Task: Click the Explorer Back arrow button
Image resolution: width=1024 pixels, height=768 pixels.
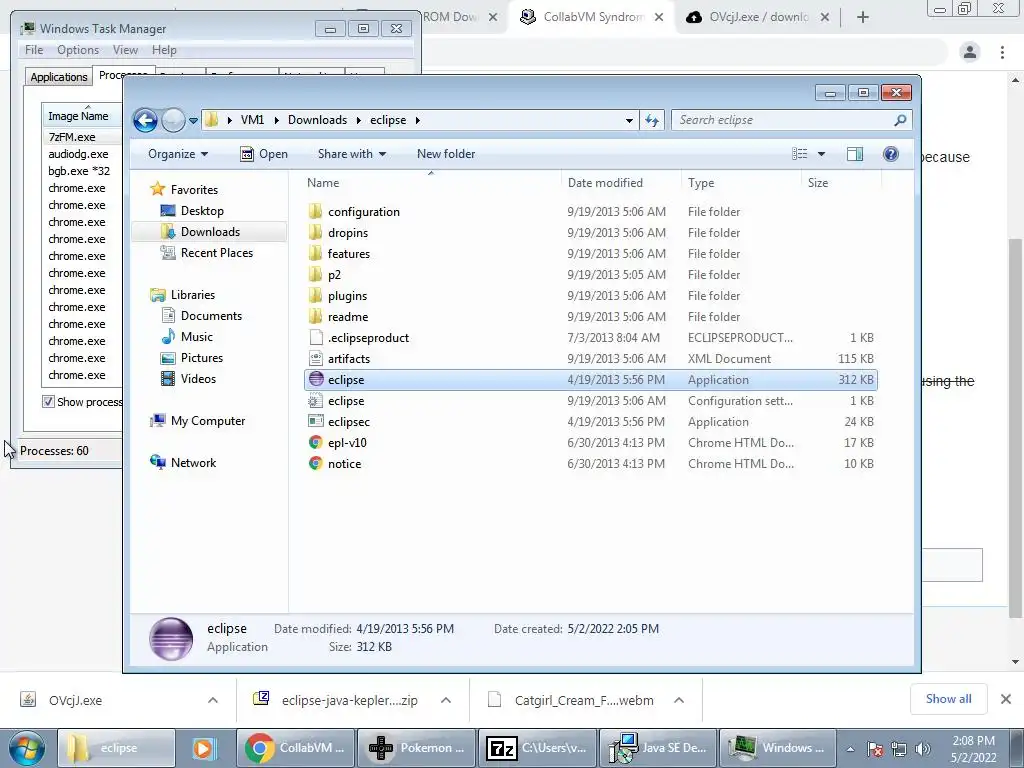Action: click(x=145, y=120)
